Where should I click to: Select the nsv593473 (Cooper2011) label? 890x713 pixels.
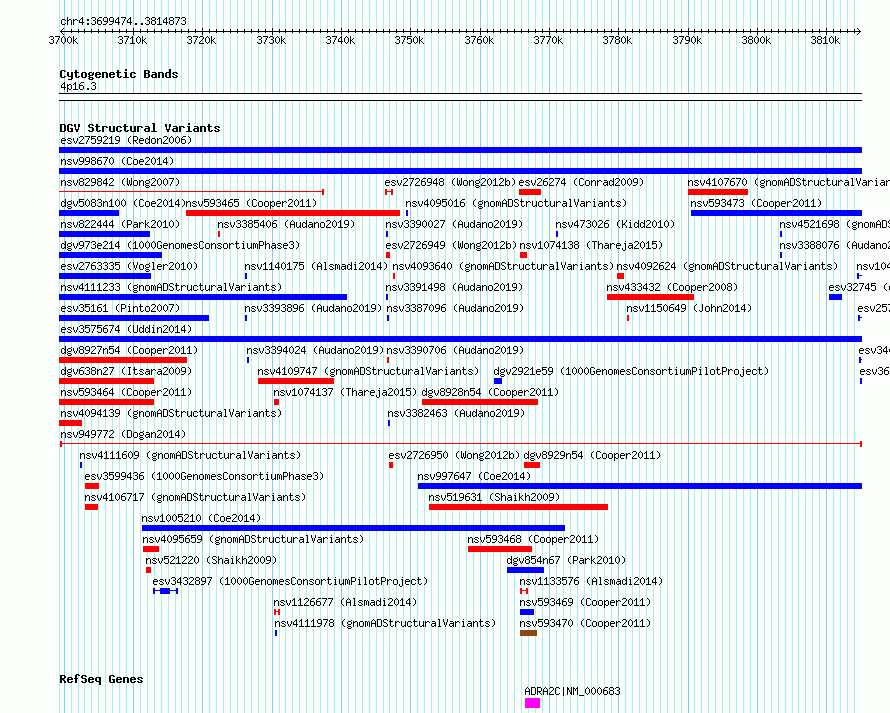756,203
